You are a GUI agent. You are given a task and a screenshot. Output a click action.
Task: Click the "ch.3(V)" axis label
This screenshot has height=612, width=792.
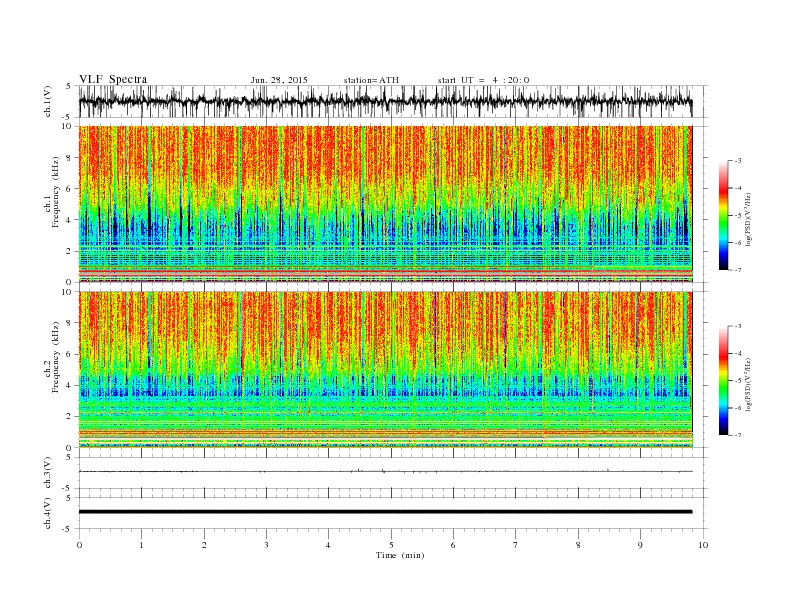[x=48, y=472]
